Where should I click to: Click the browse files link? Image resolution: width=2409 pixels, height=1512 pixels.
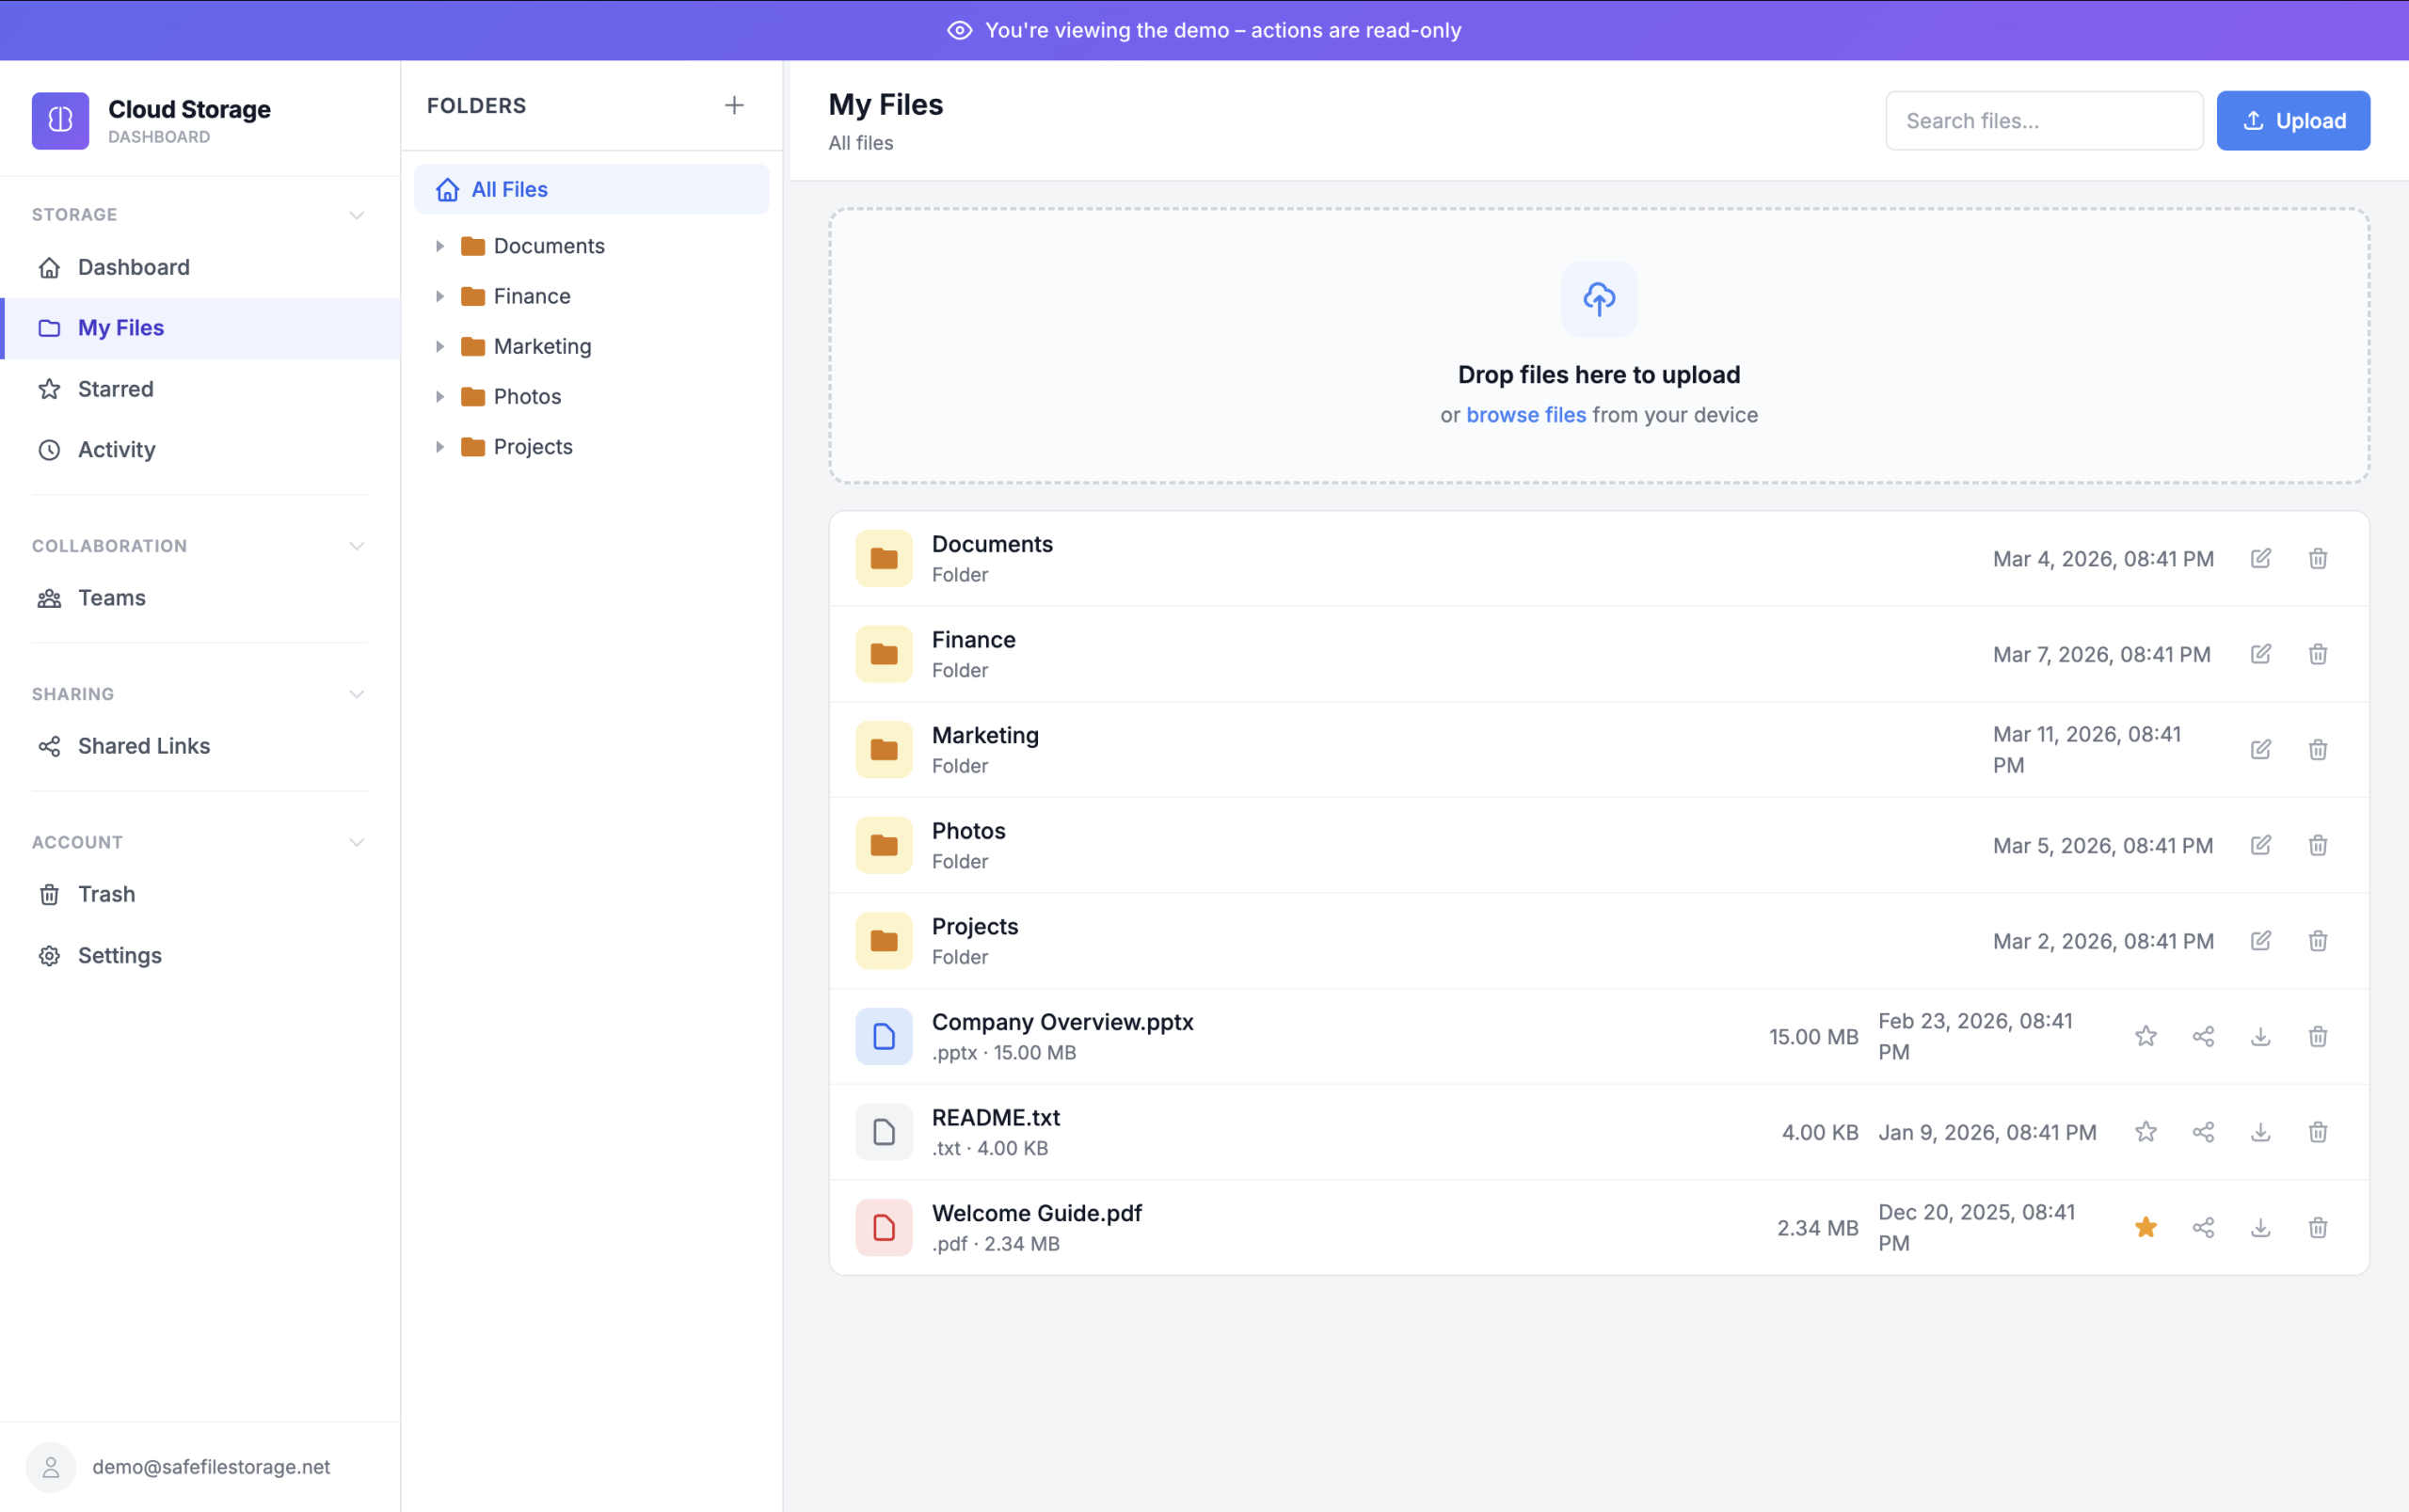click(x=1525, y=415)
